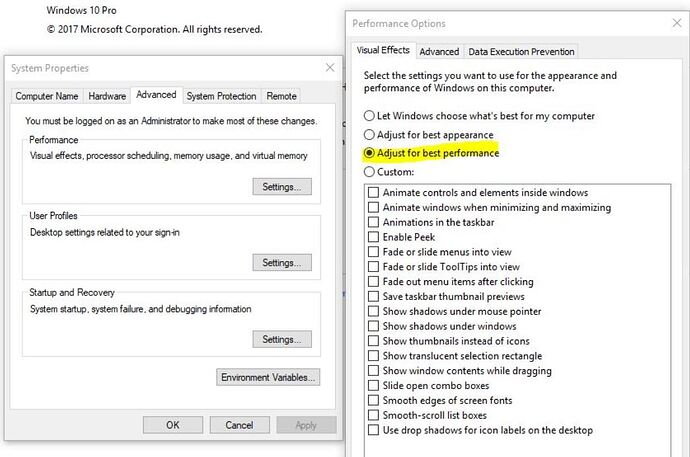Image resolution: width=690 pixels, height=457 pixels.
Task: Switch to the Hardware tab
Action: tap(107, 96)
